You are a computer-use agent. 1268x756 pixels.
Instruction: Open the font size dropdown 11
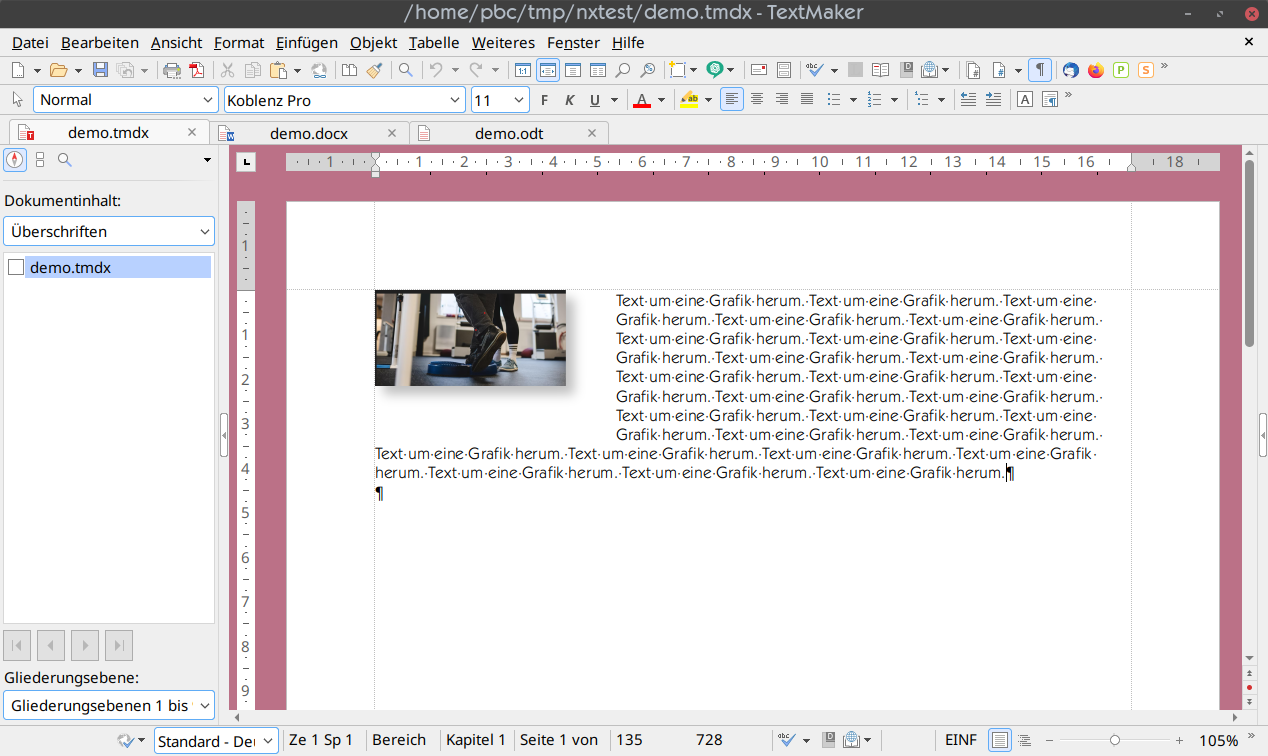[x=500, y=100]
